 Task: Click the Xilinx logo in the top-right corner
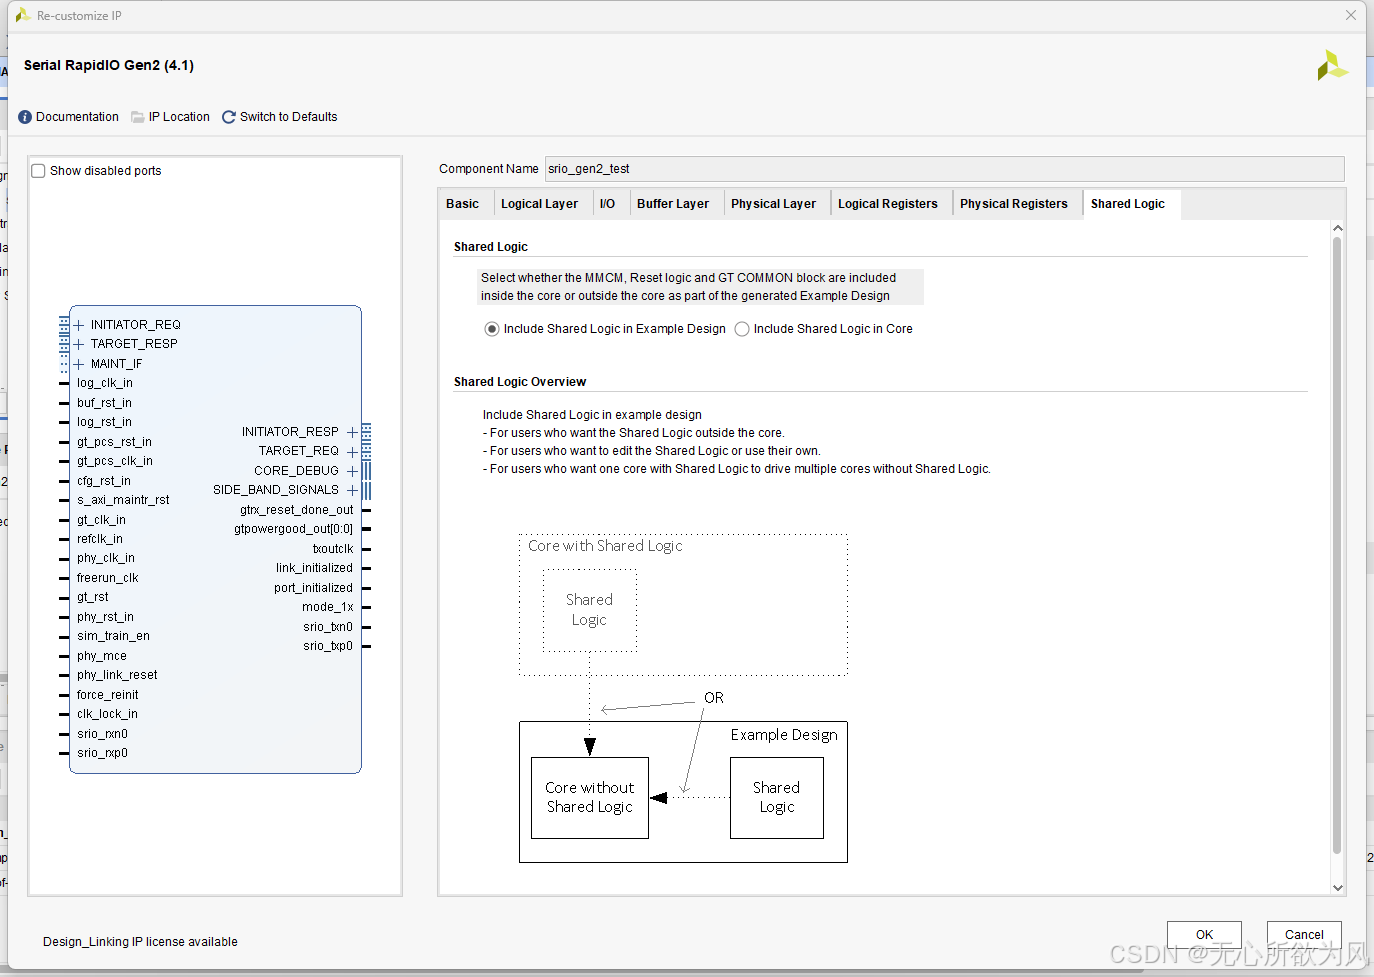pos(1332,64)
